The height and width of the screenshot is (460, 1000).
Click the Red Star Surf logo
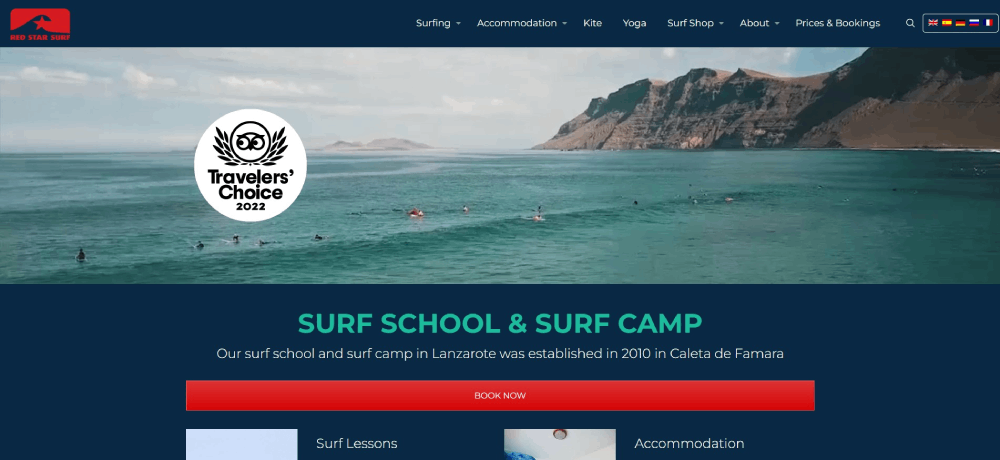coord(40,24)
